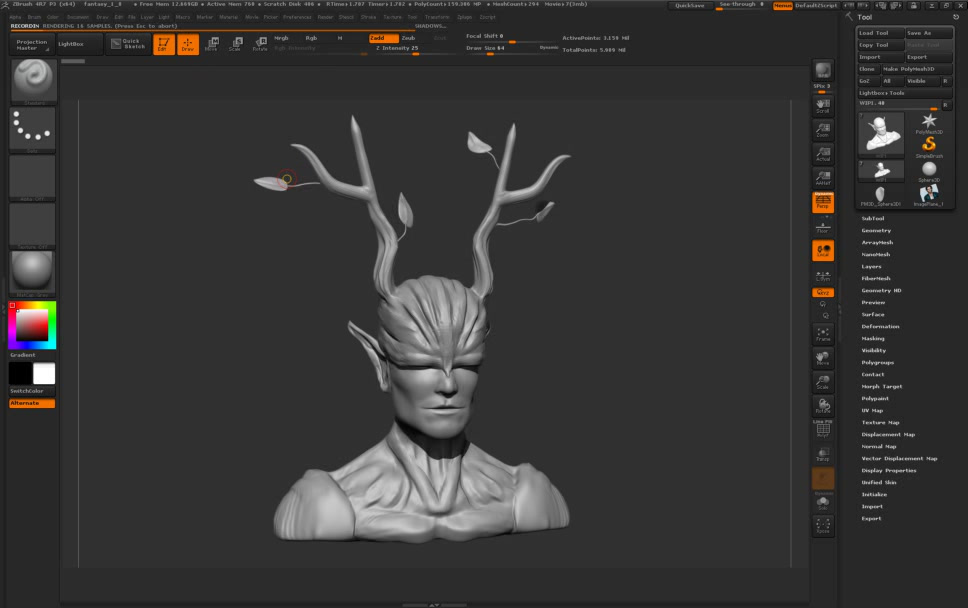Select the SimpleBrush tool icon
Viewport: 968px width, 608px height.
click(929, 146)
